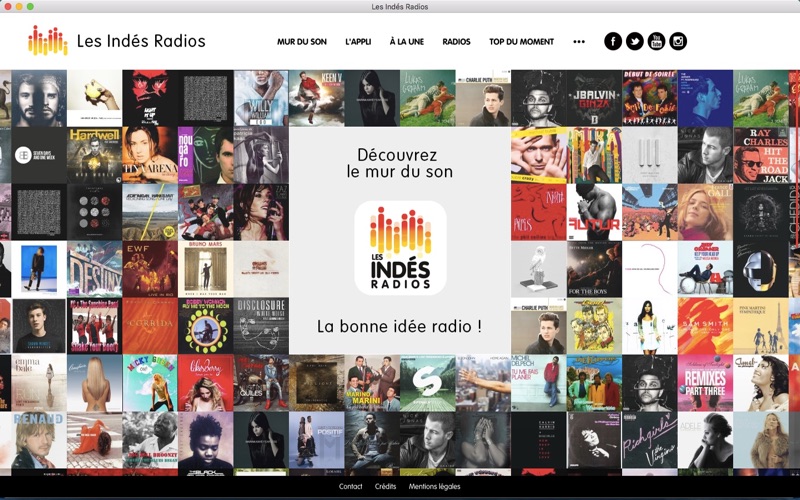Image resolution: width=800 pixels, height=500 pixels.
Task: Click the Contact footer link
Action: pyautogui.click(x=351, y=487)
